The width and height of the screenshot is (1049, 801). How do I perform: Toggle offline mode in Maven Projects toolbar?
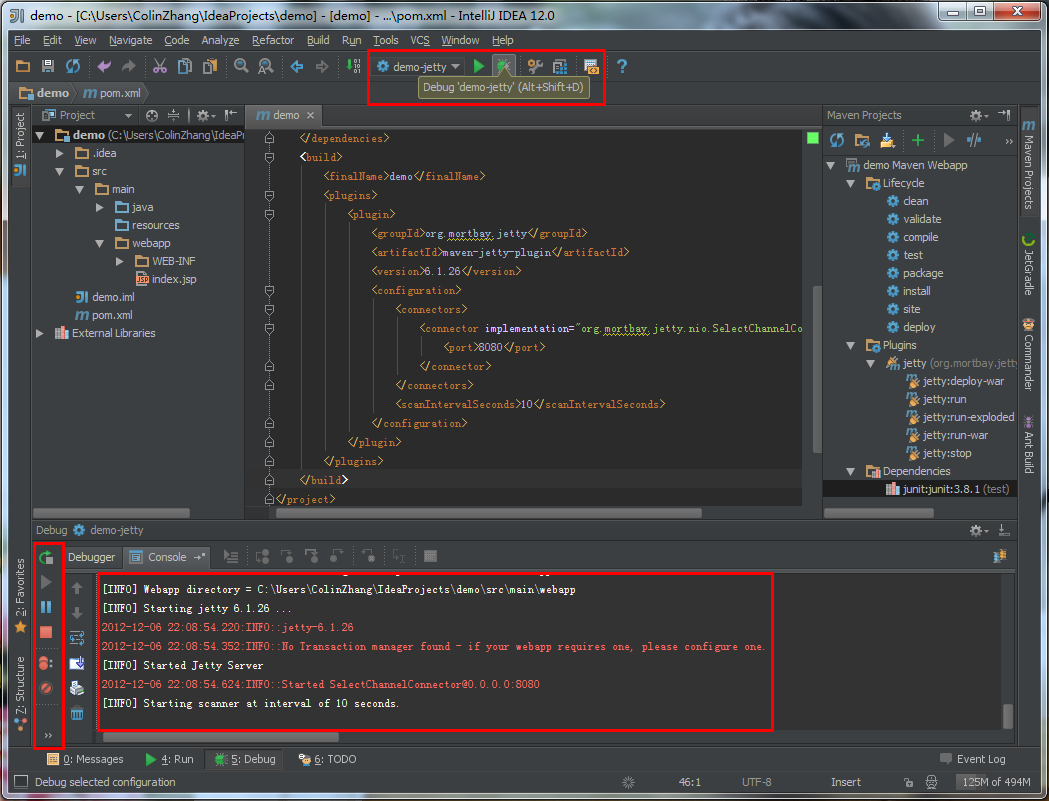pyautogui.click(x=973, y=140)
